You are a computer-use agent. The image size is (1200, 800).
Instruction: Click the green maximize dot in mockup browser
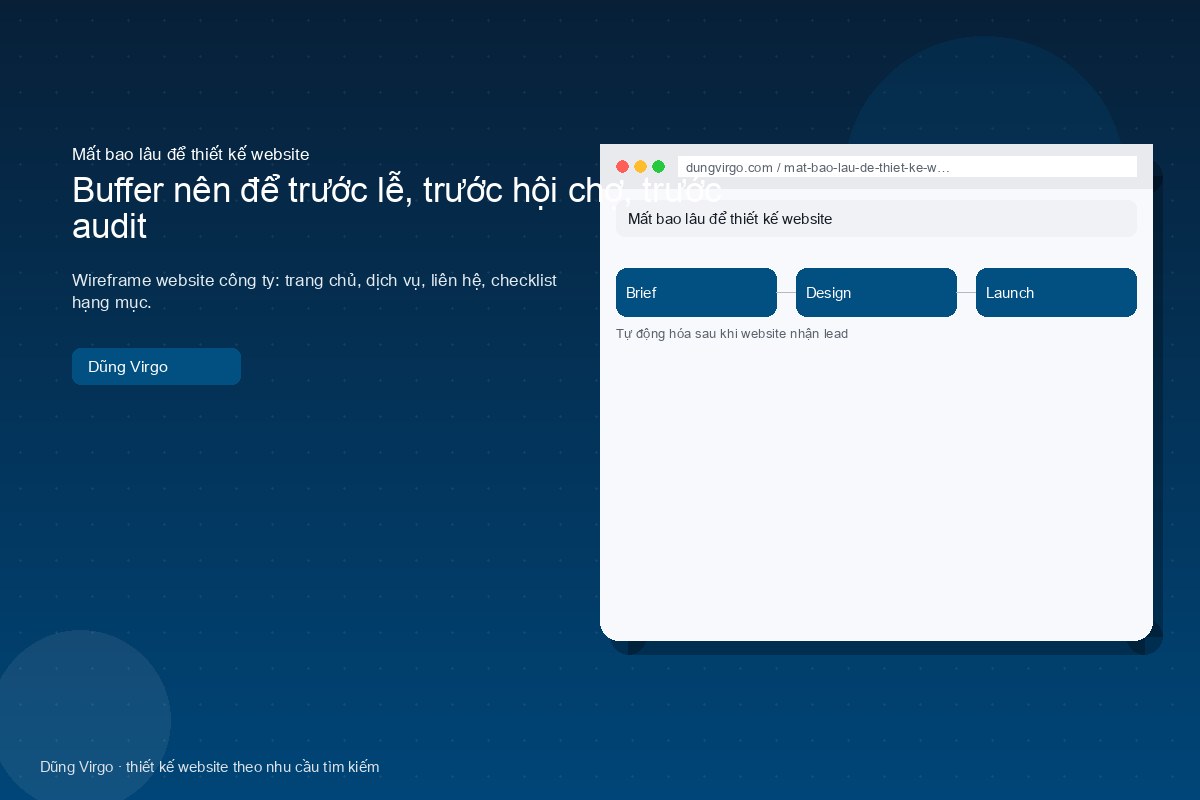[658, 167]
